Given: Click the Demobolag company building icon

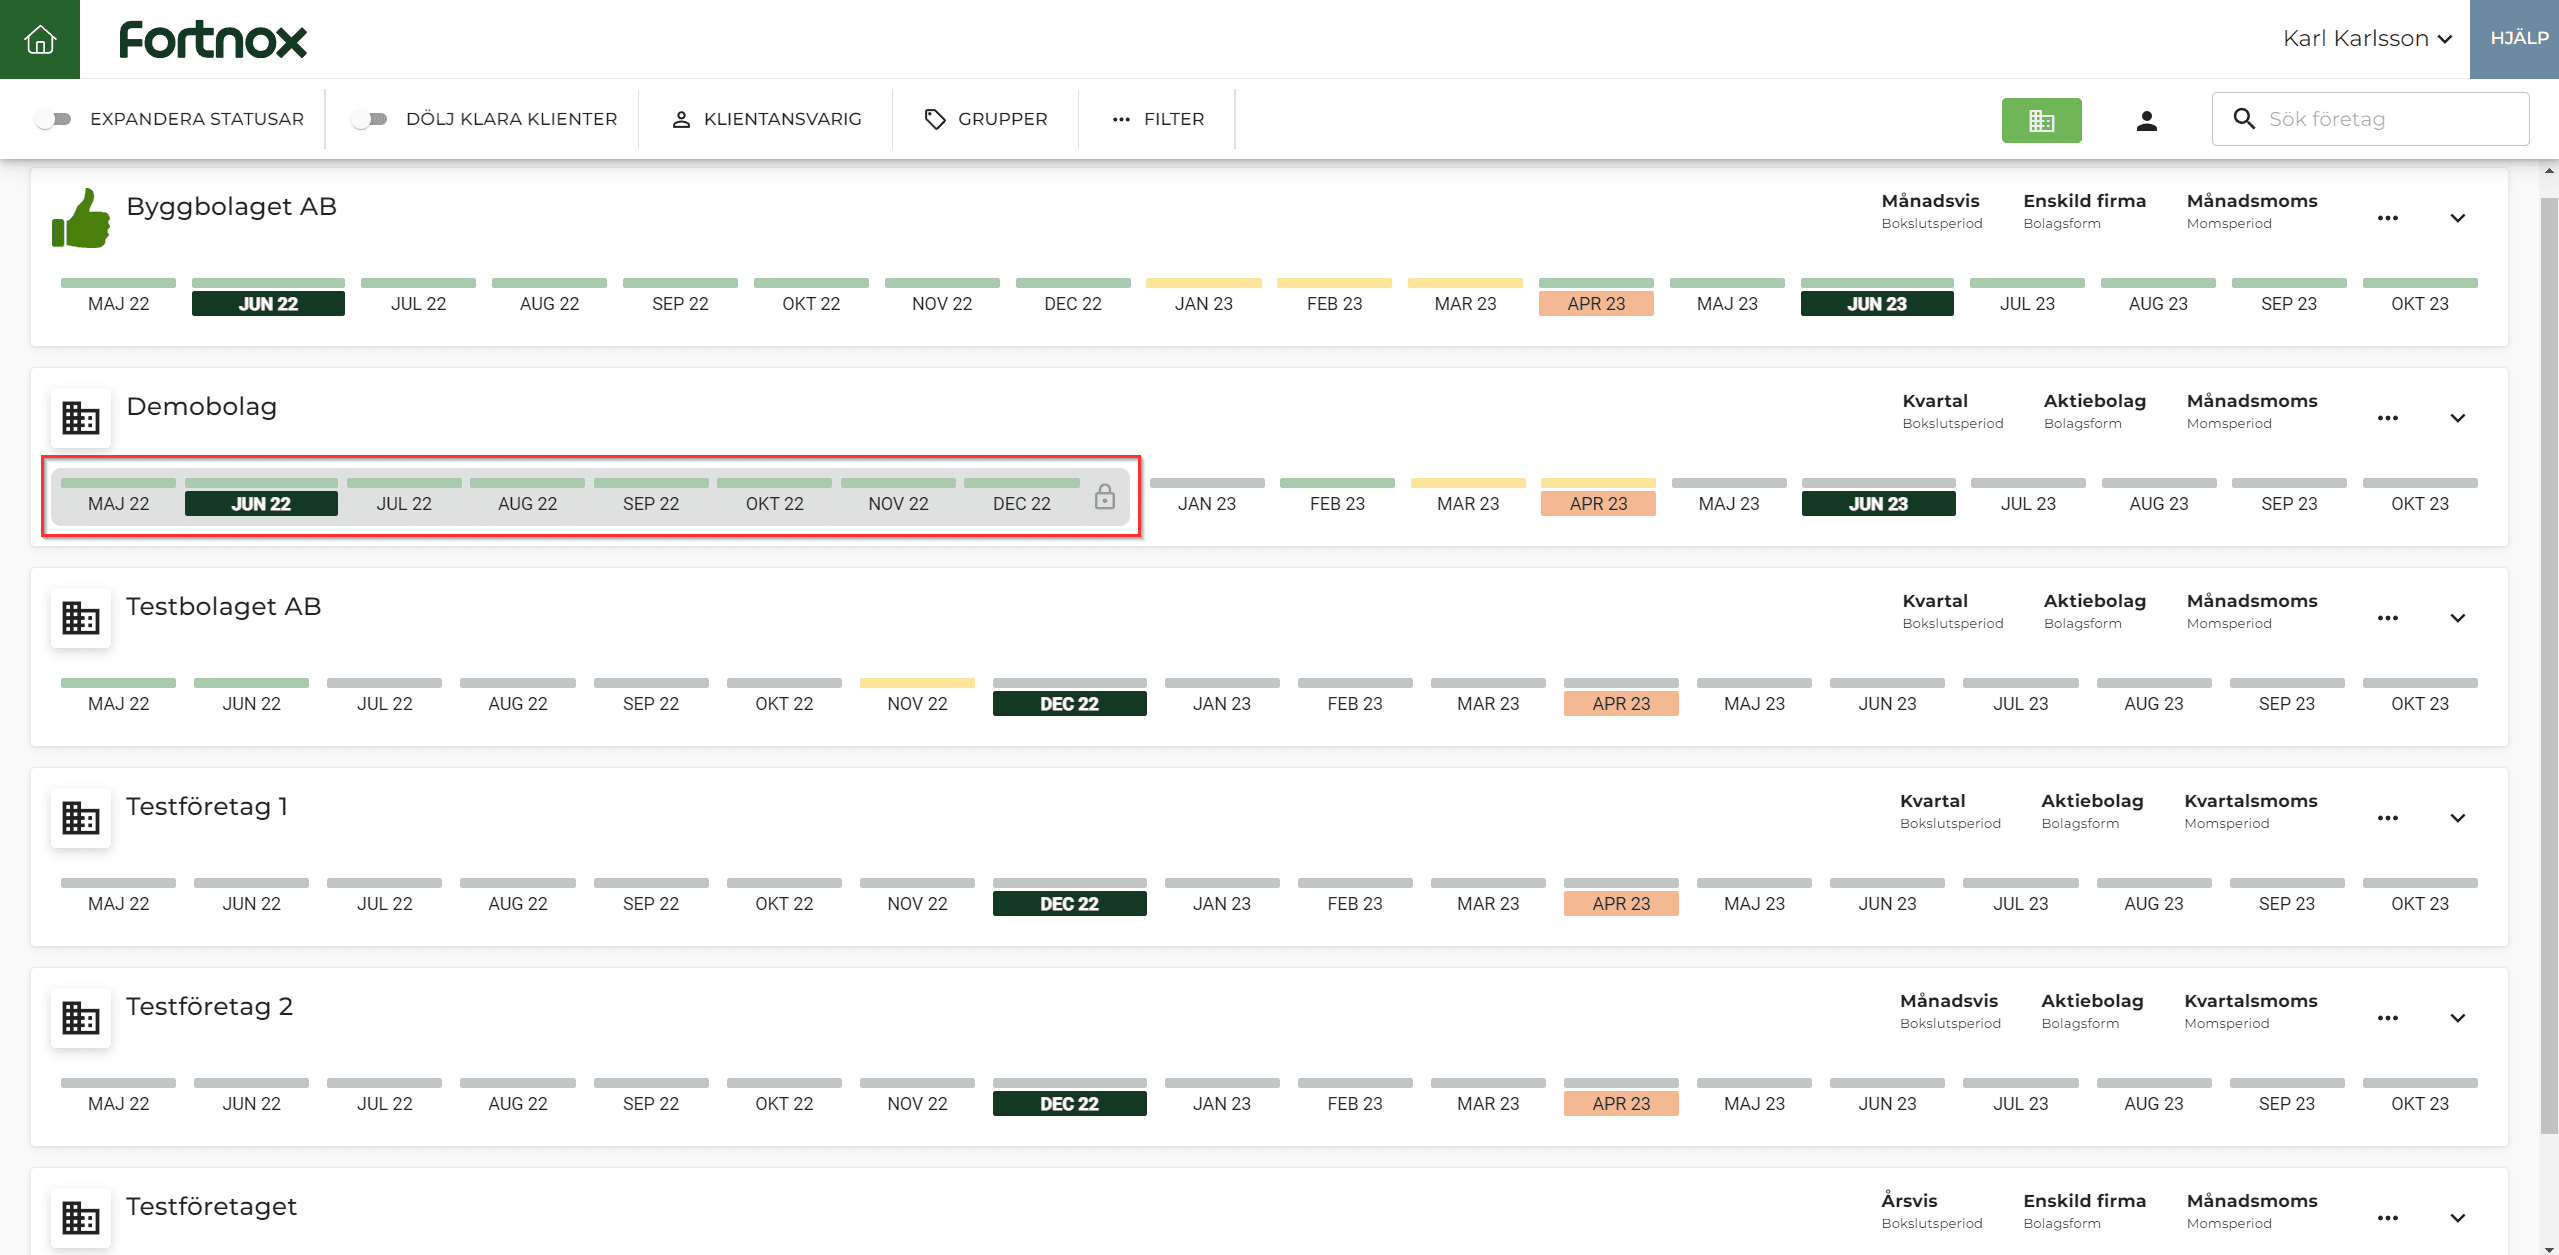Looking at the screenshot, I should [x=81, y=417].
